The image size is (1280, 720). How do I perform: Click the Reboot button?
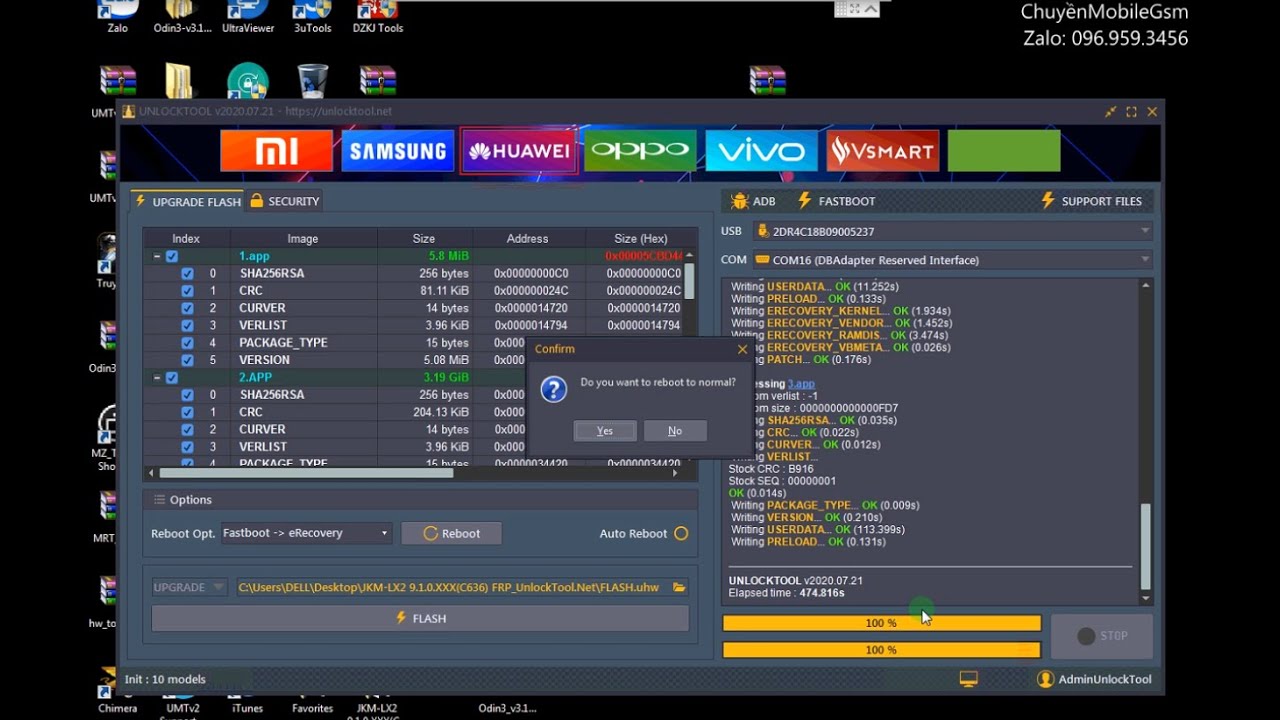click(451, 533)
